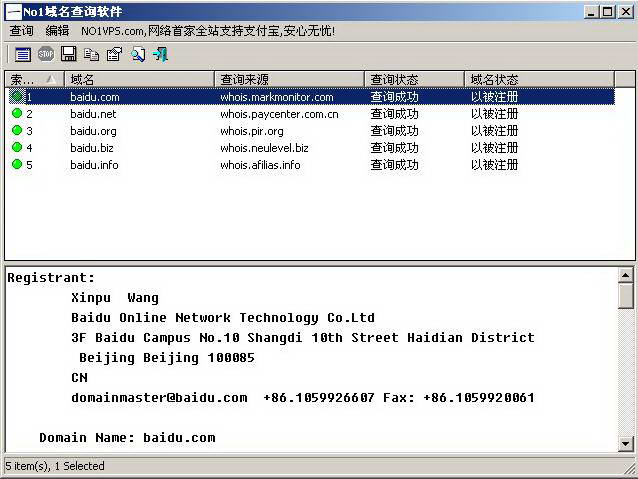Image resolution: width=638 pixels, height=479 pixels.
Task: Click the Beijing Beijing 100085 line
Action: pyautogui.click(x=167, y=358)
